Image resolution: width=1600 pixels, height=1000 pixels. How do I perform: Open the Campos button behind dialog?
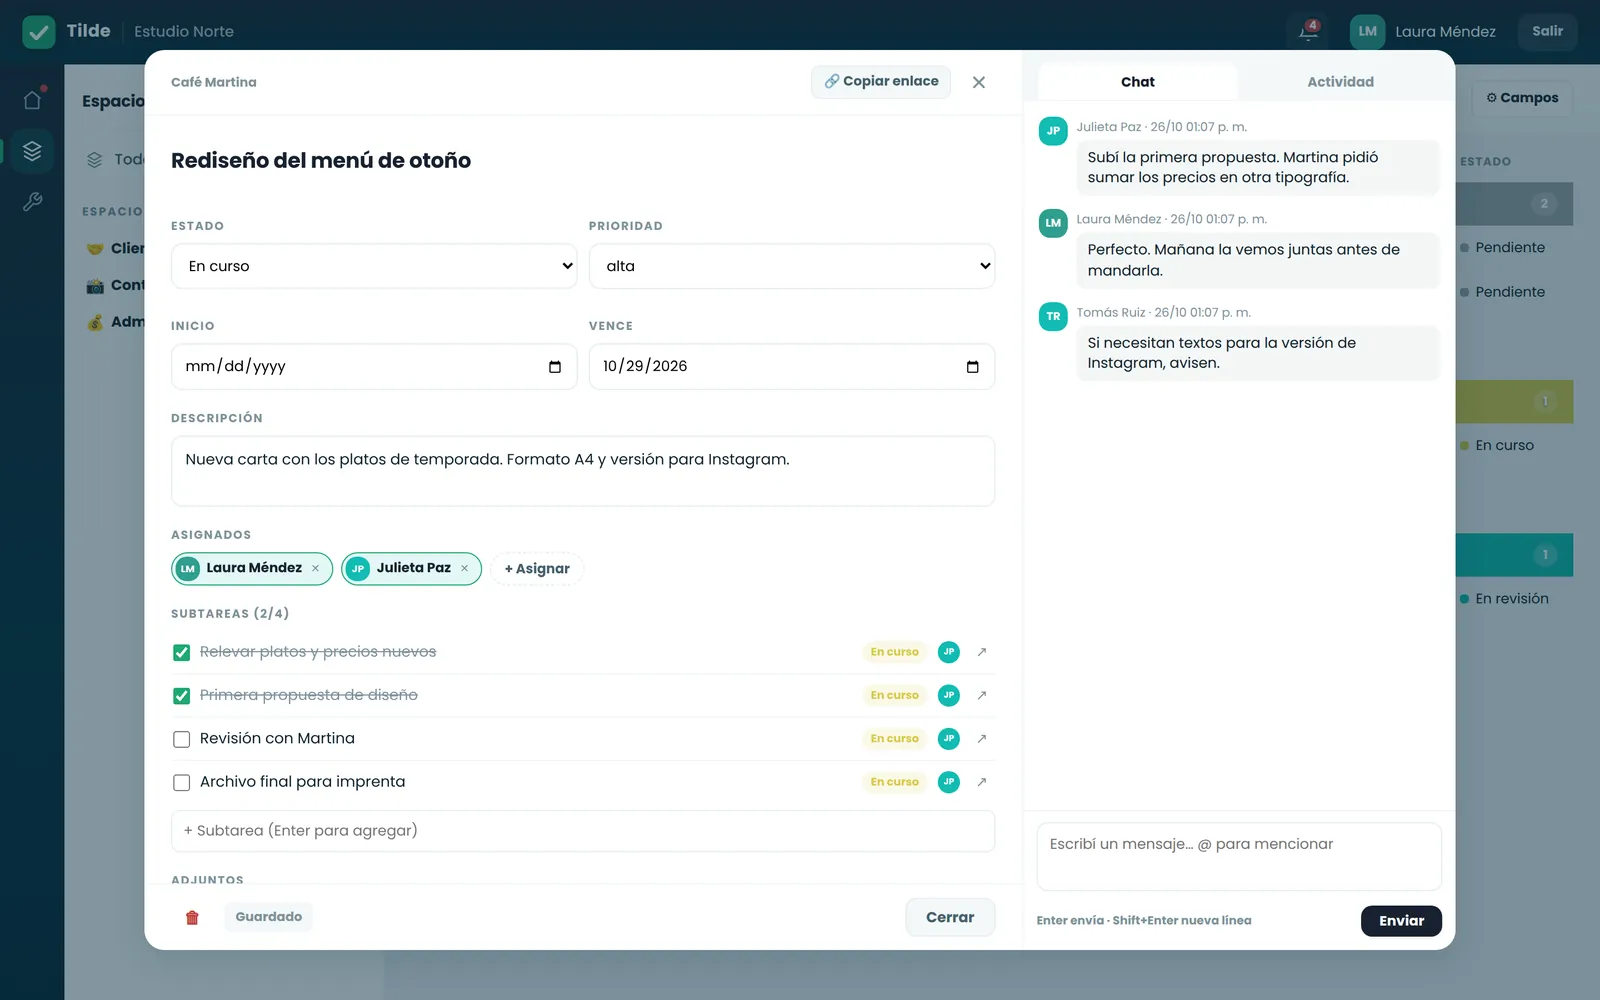click(1522, 98)
